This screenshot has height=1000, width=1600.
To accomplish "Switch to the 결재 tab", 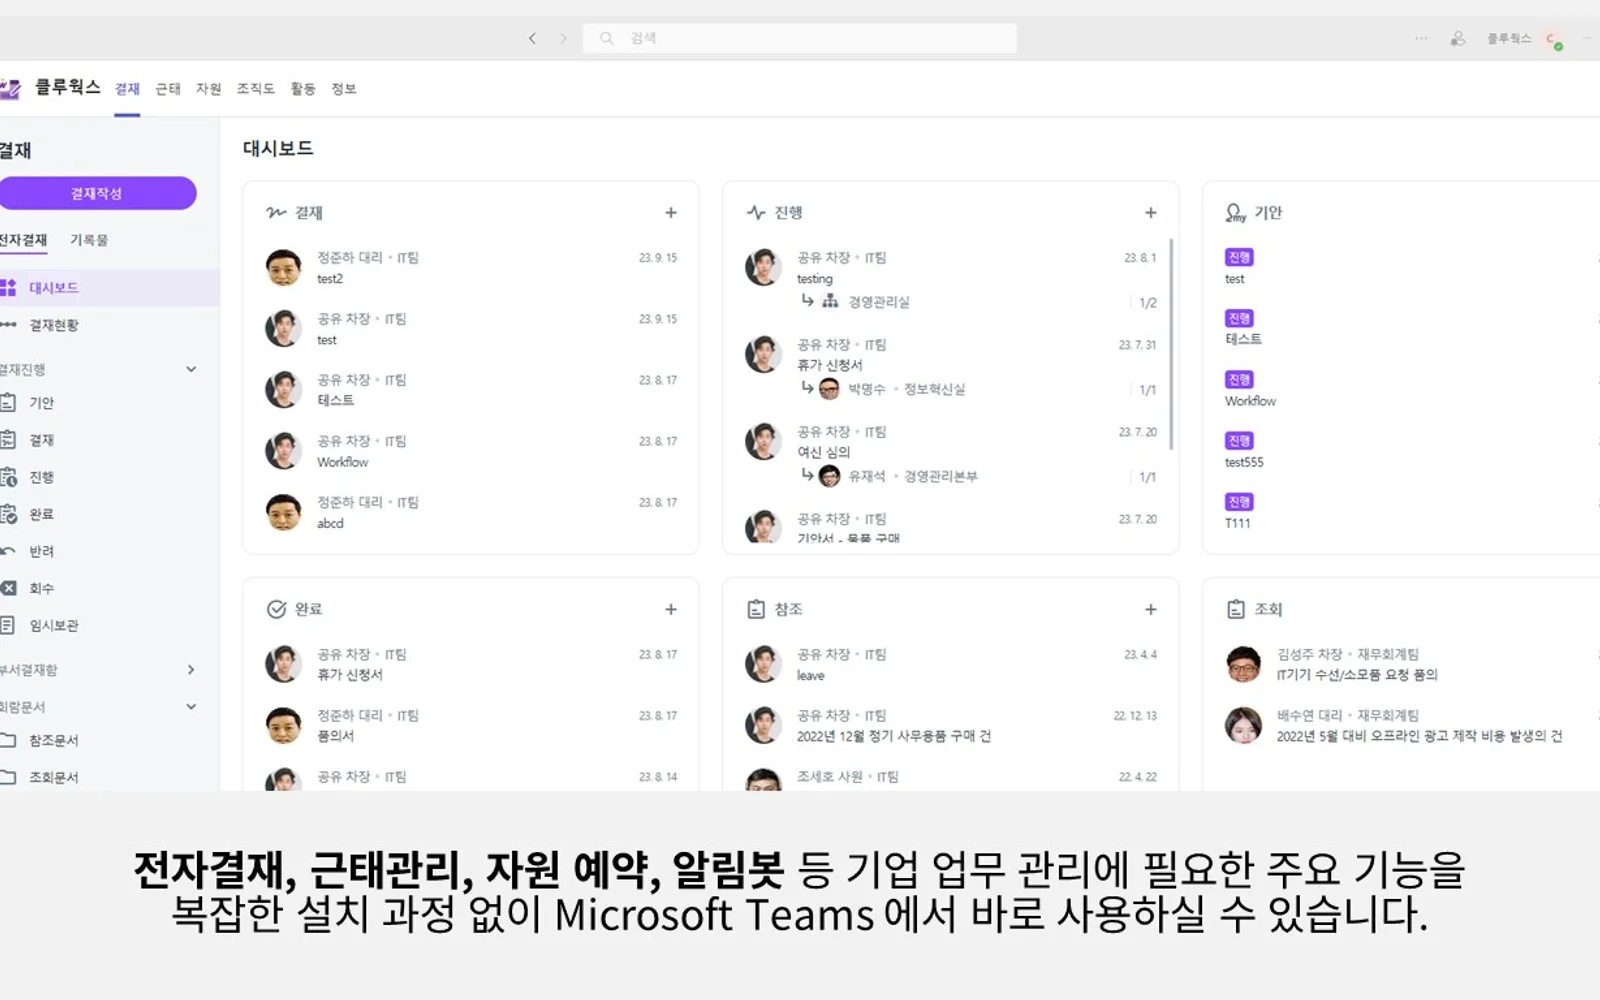I will (127, 89).
